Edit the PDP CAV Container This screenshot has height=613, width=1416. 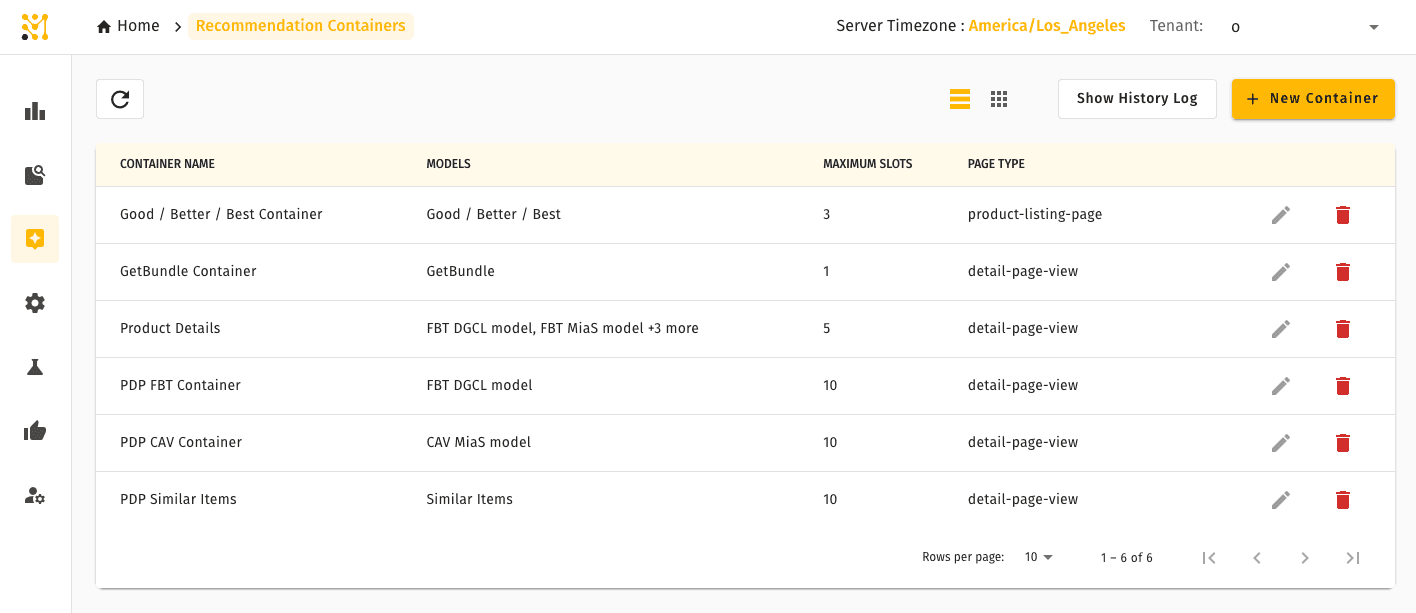[1281, 443]
